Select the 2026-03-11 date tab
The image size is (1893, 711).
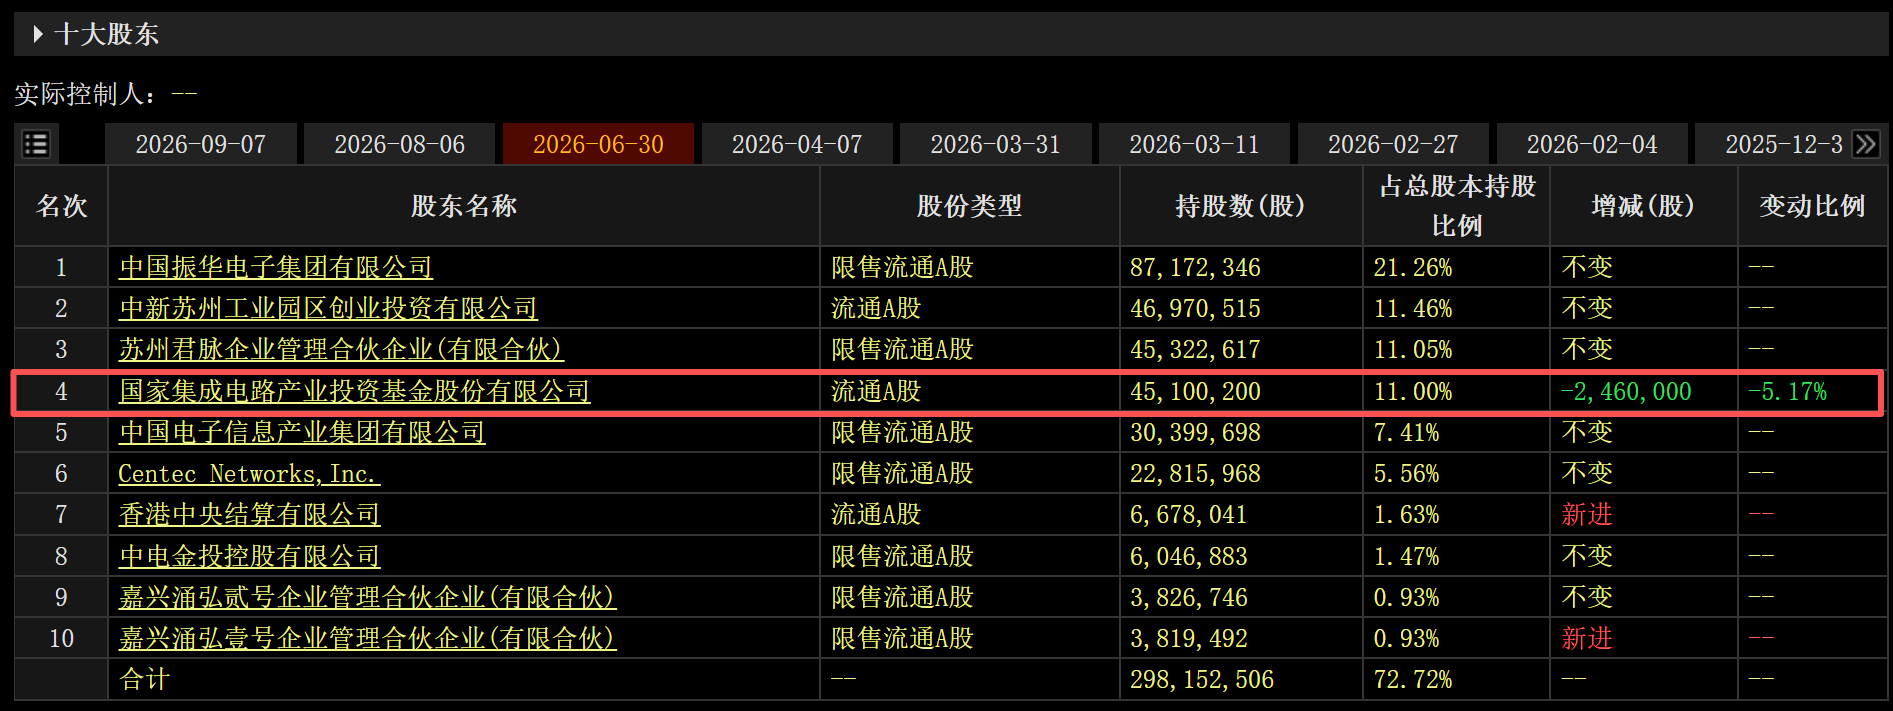point(1194,144)
